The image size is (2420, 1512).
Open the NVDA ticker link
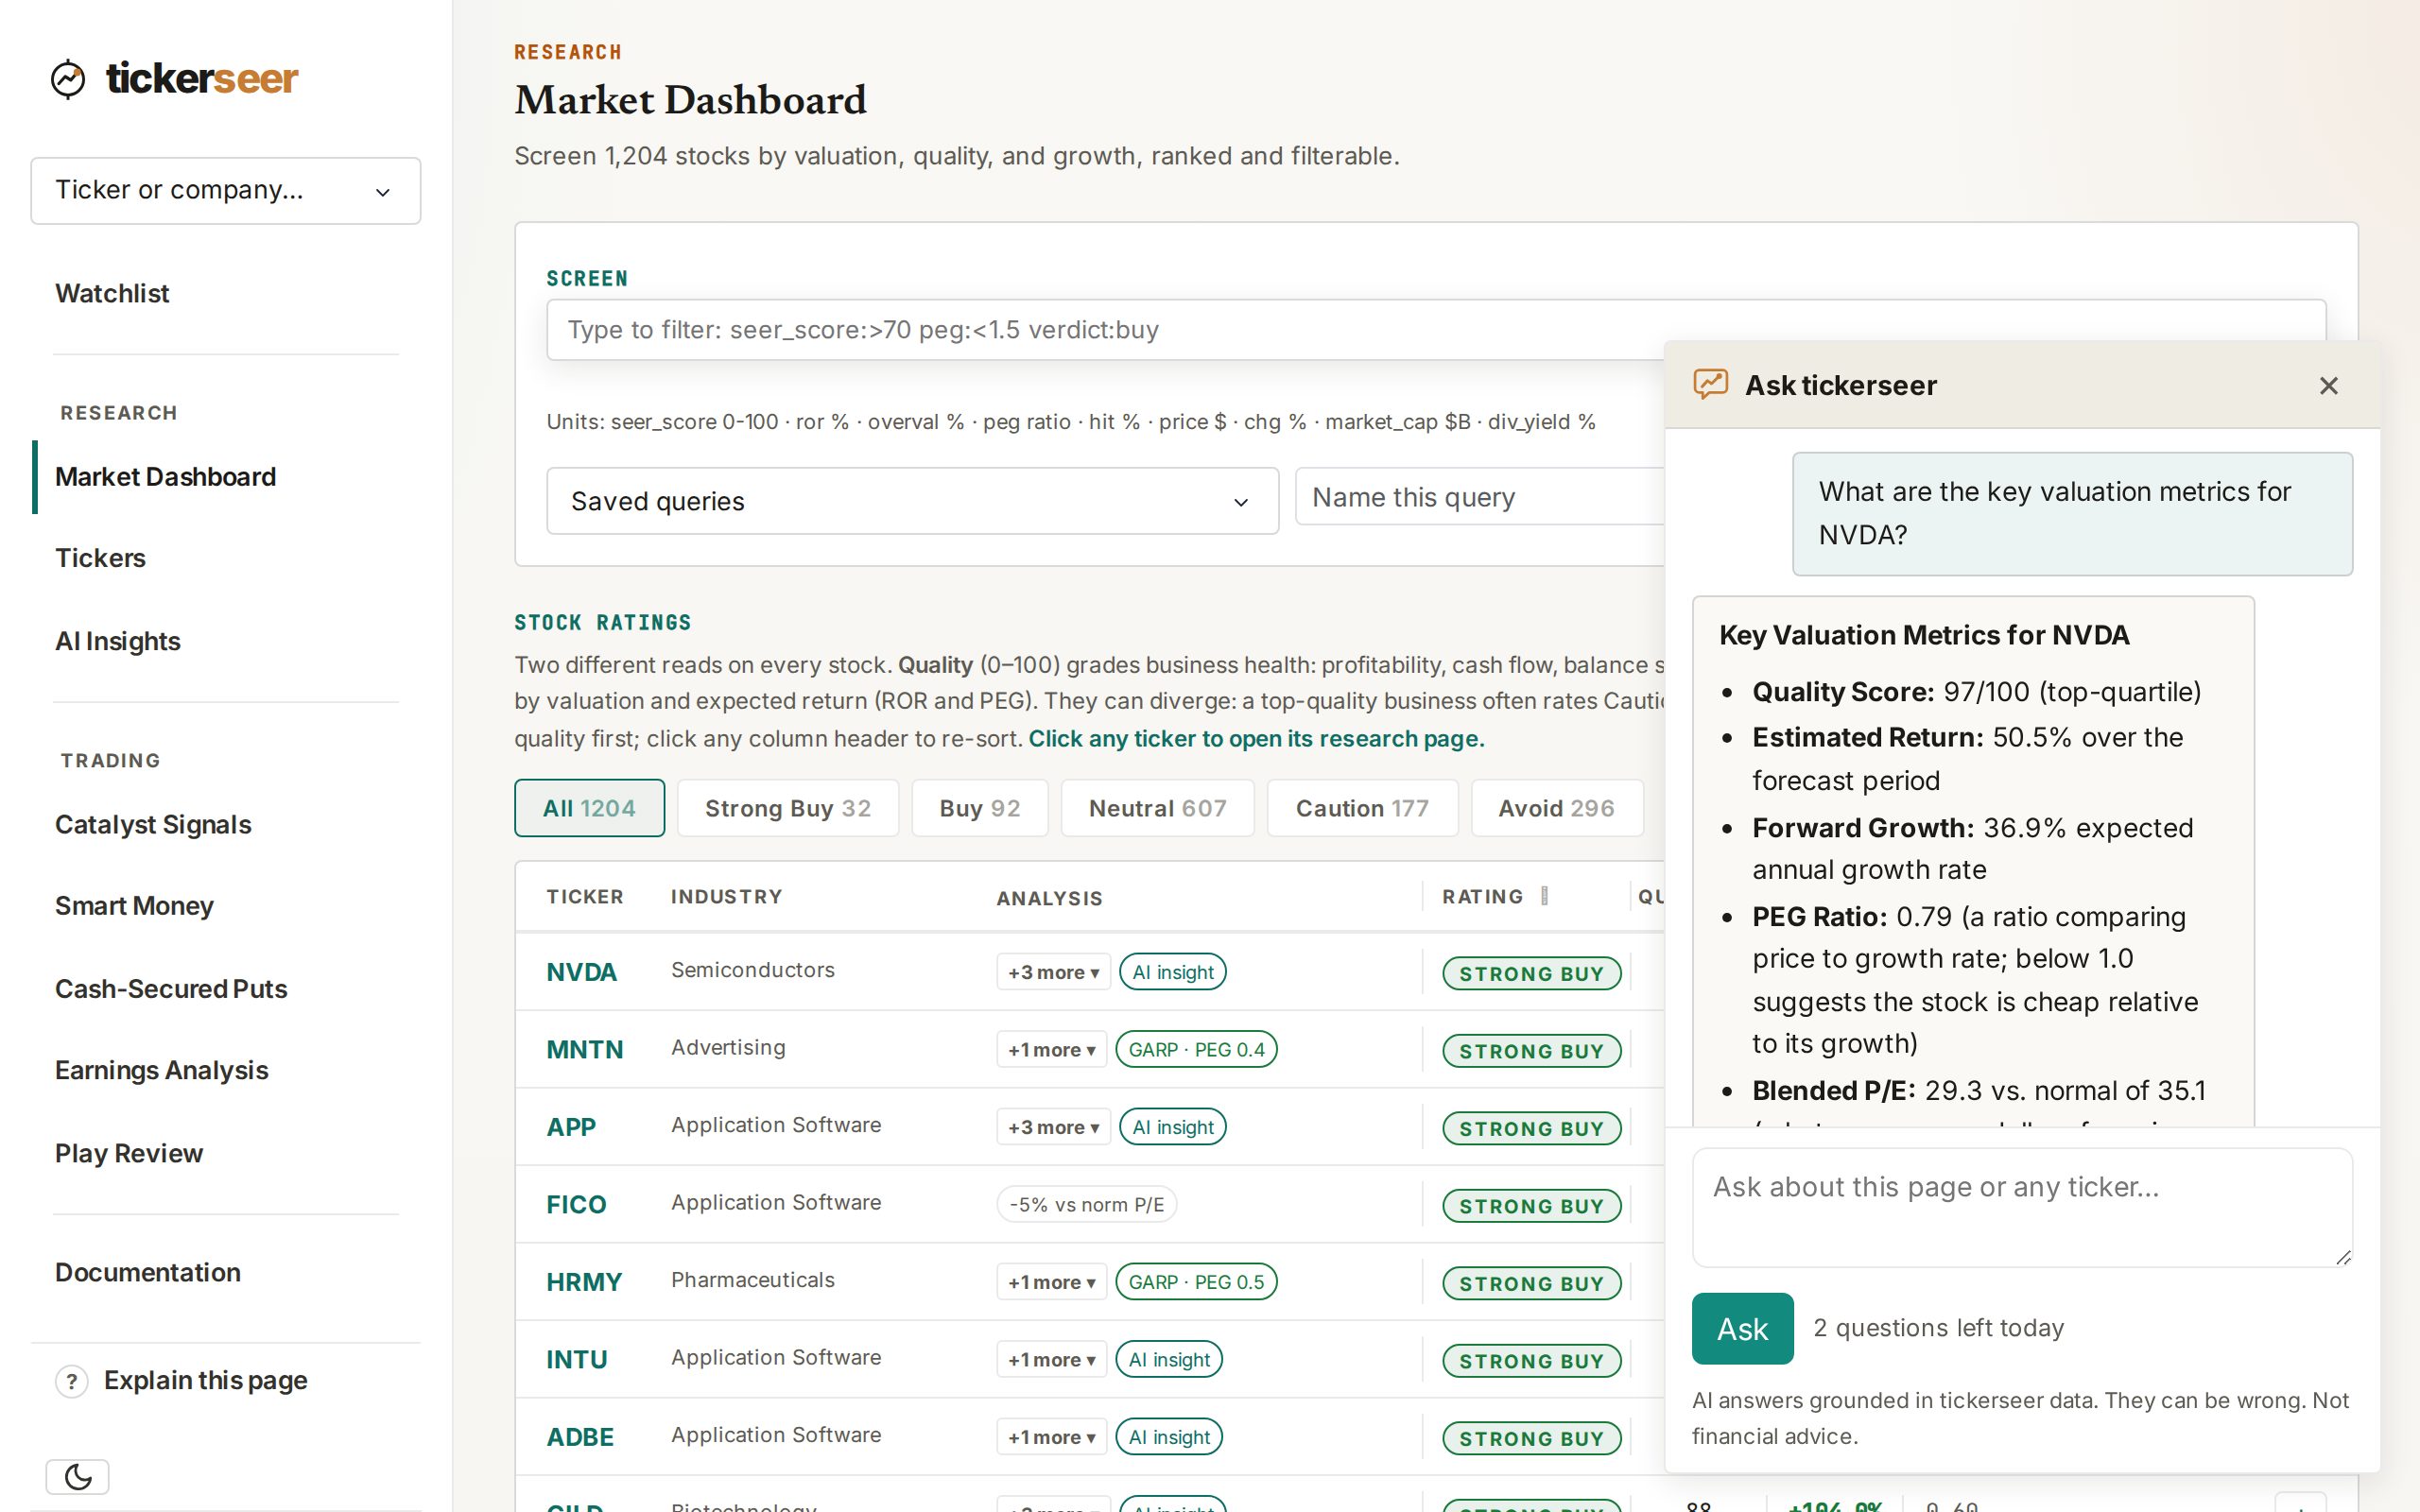pyautogui.click(x=581, y=972)
